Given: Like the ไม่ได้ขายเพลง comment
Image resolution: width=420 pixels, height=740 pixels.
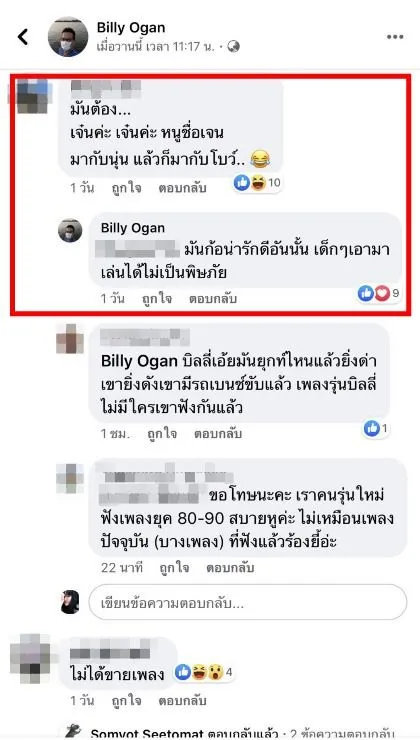Looking at the screenshot, I should click(126, 701).
